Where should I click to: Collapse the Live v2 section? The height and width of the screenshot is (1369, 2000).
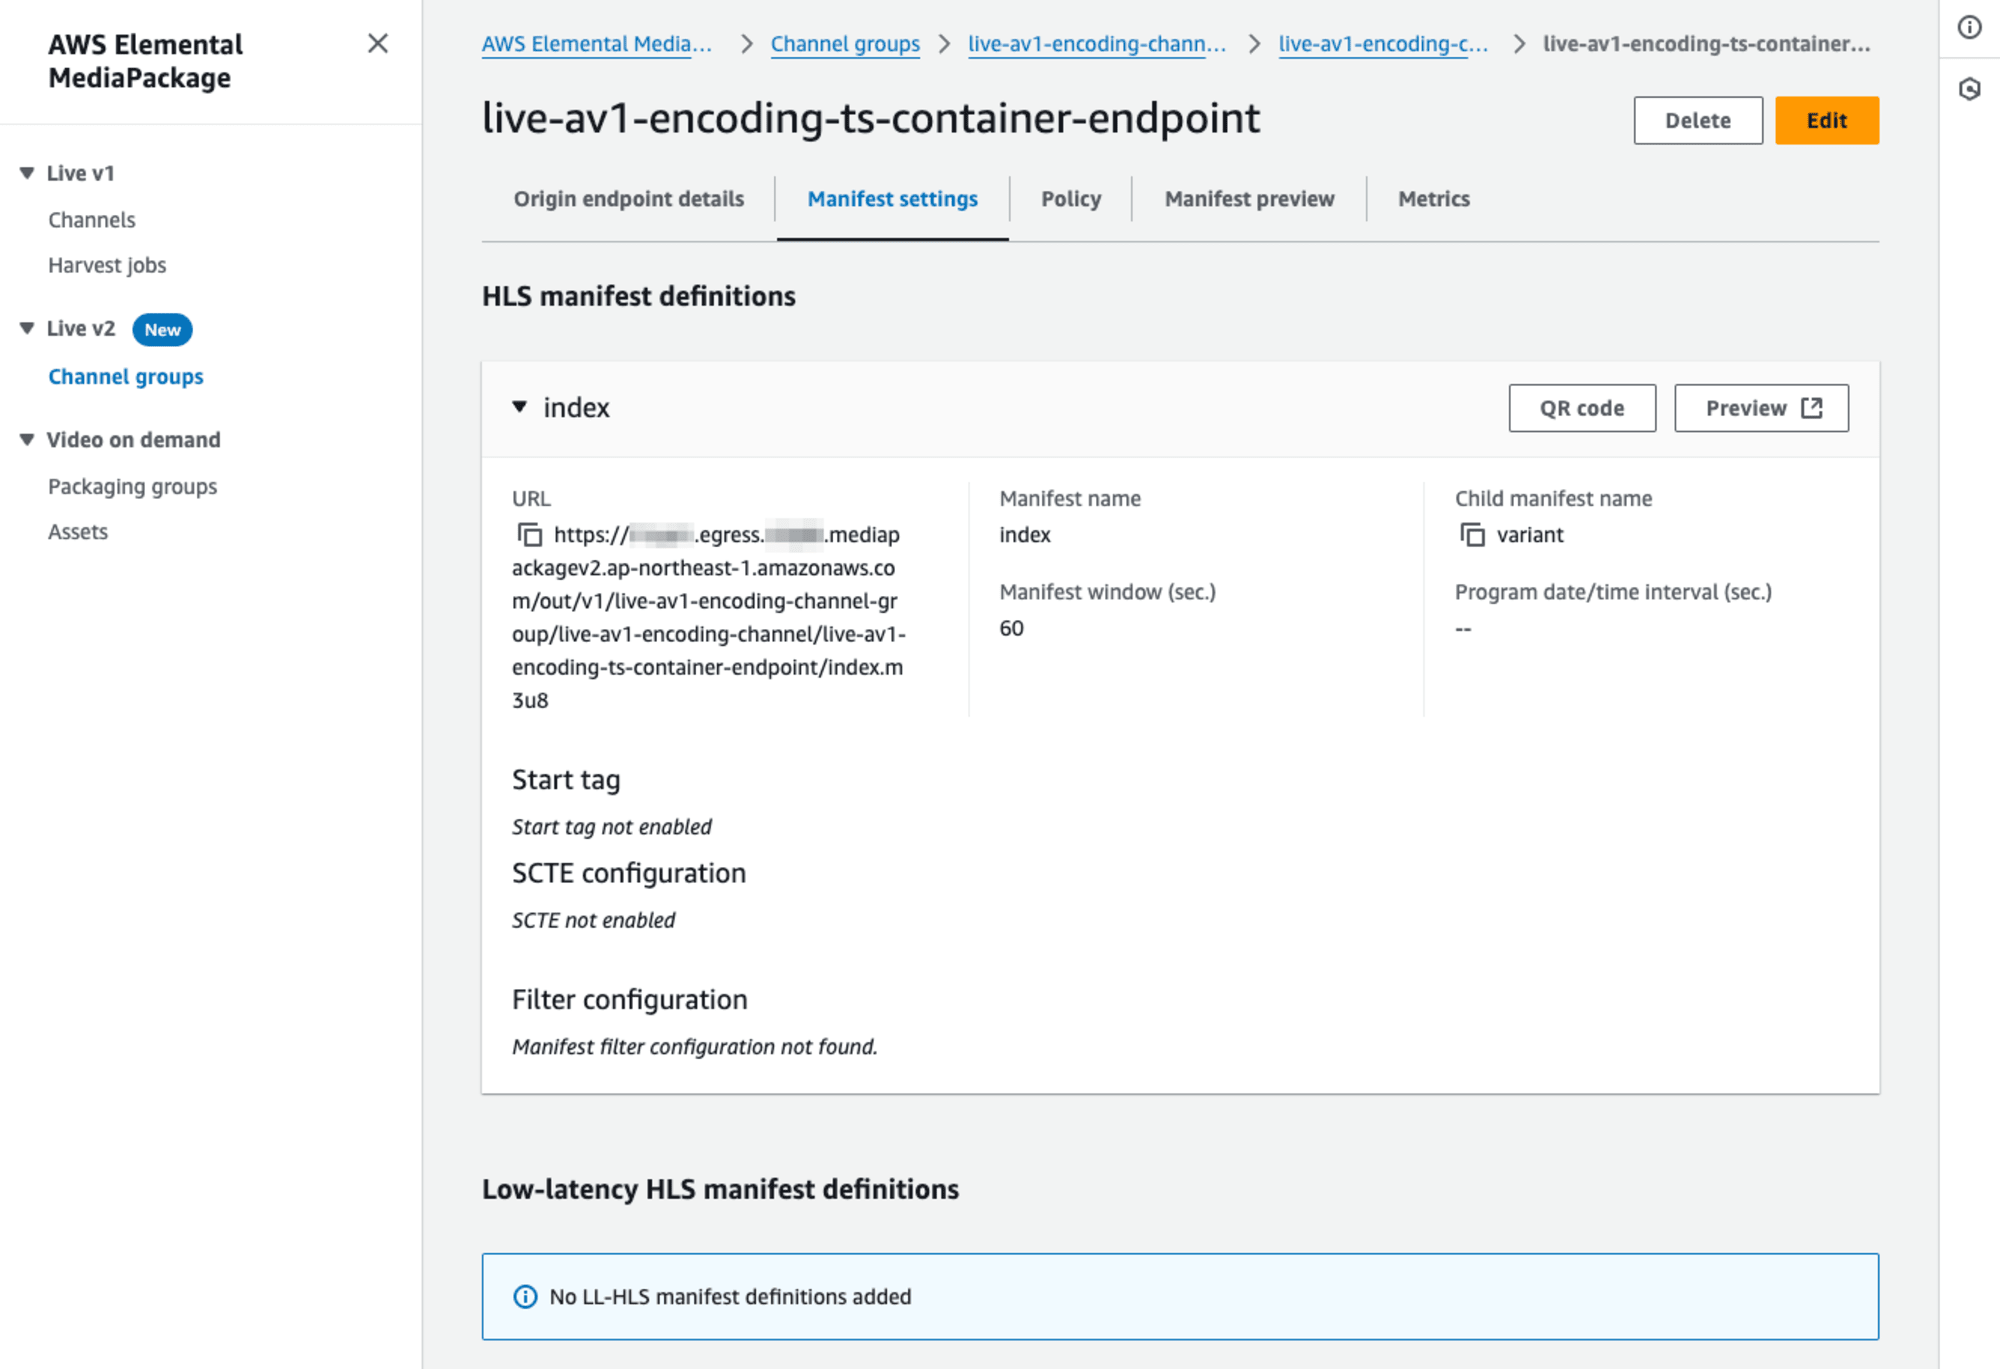pyautogui.click(x=27, y=328)
